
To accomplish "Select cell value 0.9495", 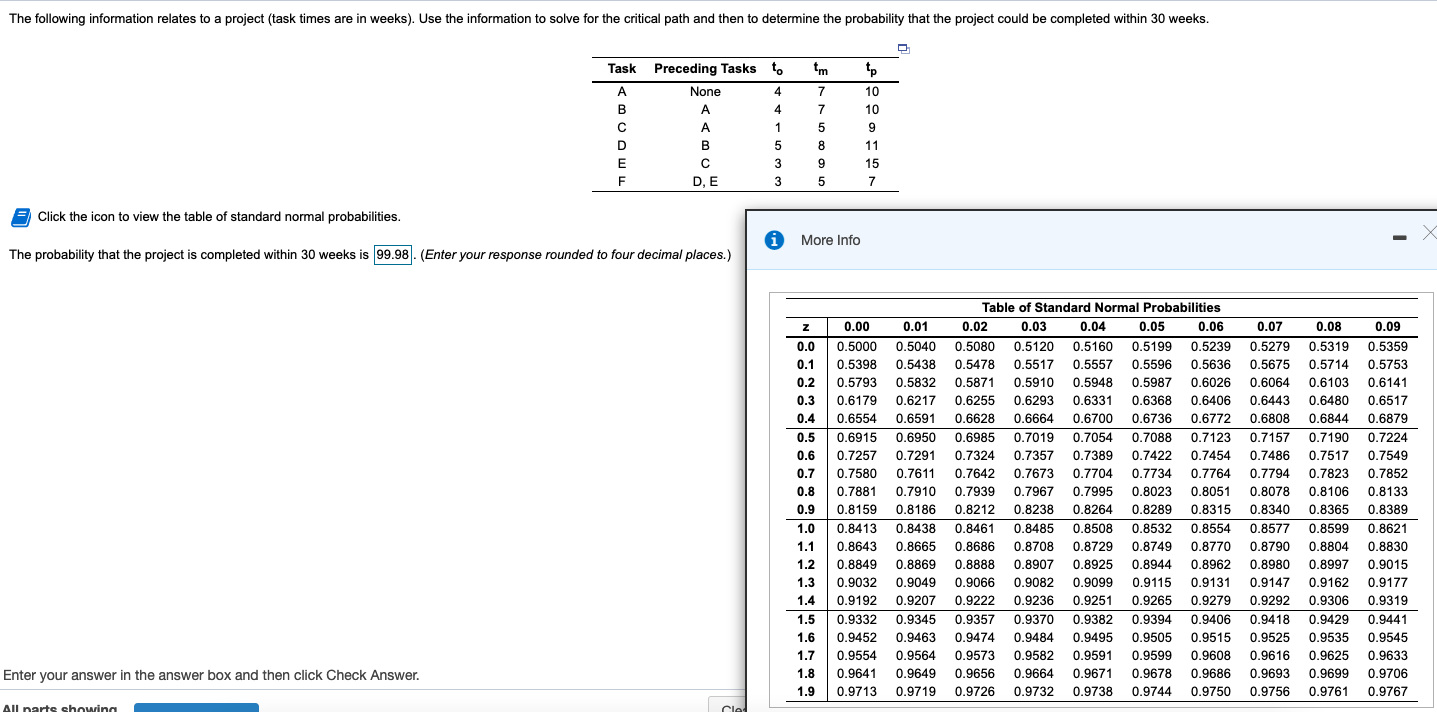I will click(x=1092, y=637).
